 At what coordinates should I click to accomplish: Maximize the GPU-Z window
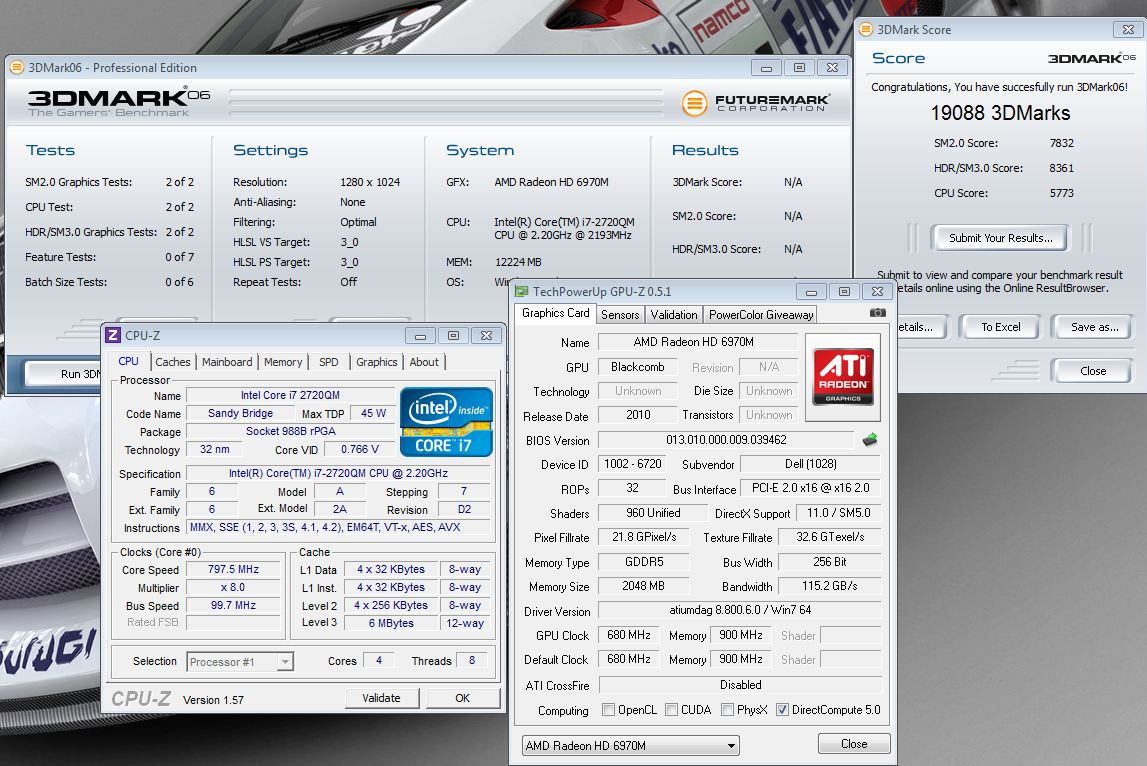coord(844,291)
